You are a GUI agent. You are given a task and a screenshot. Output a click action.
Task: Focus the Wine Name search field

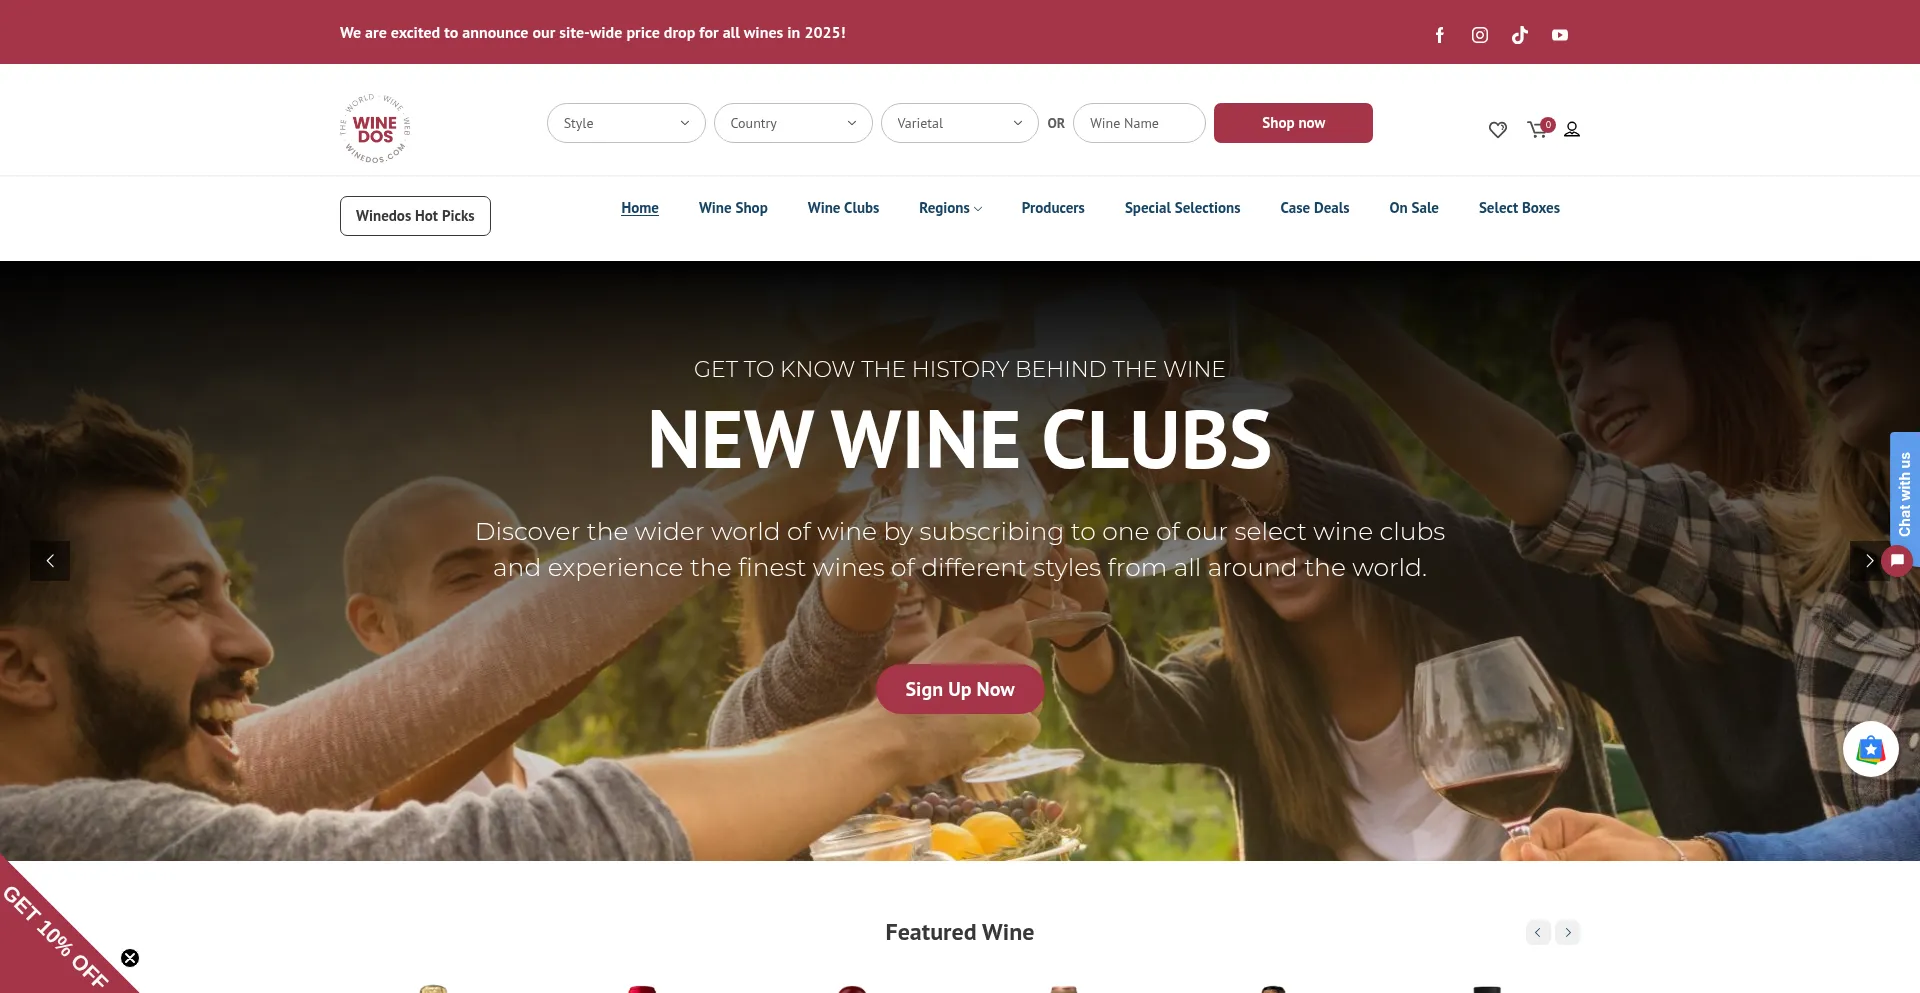tap(1139, 123)
